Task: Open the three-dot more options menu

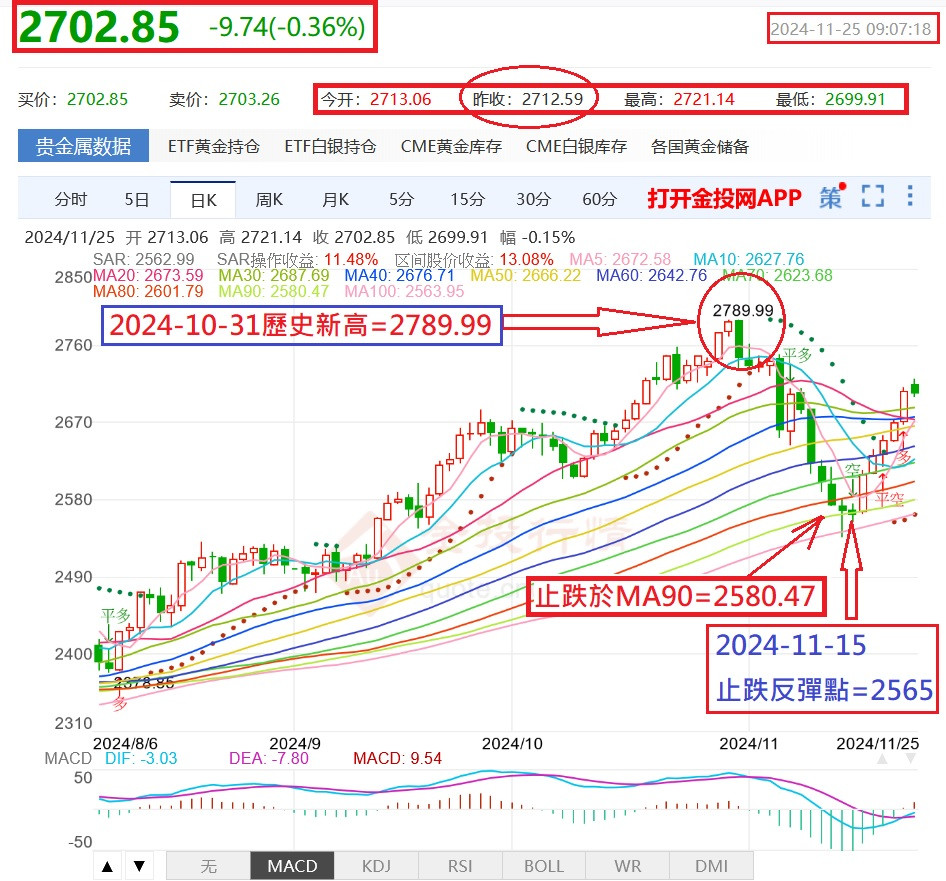Action: 910,196
